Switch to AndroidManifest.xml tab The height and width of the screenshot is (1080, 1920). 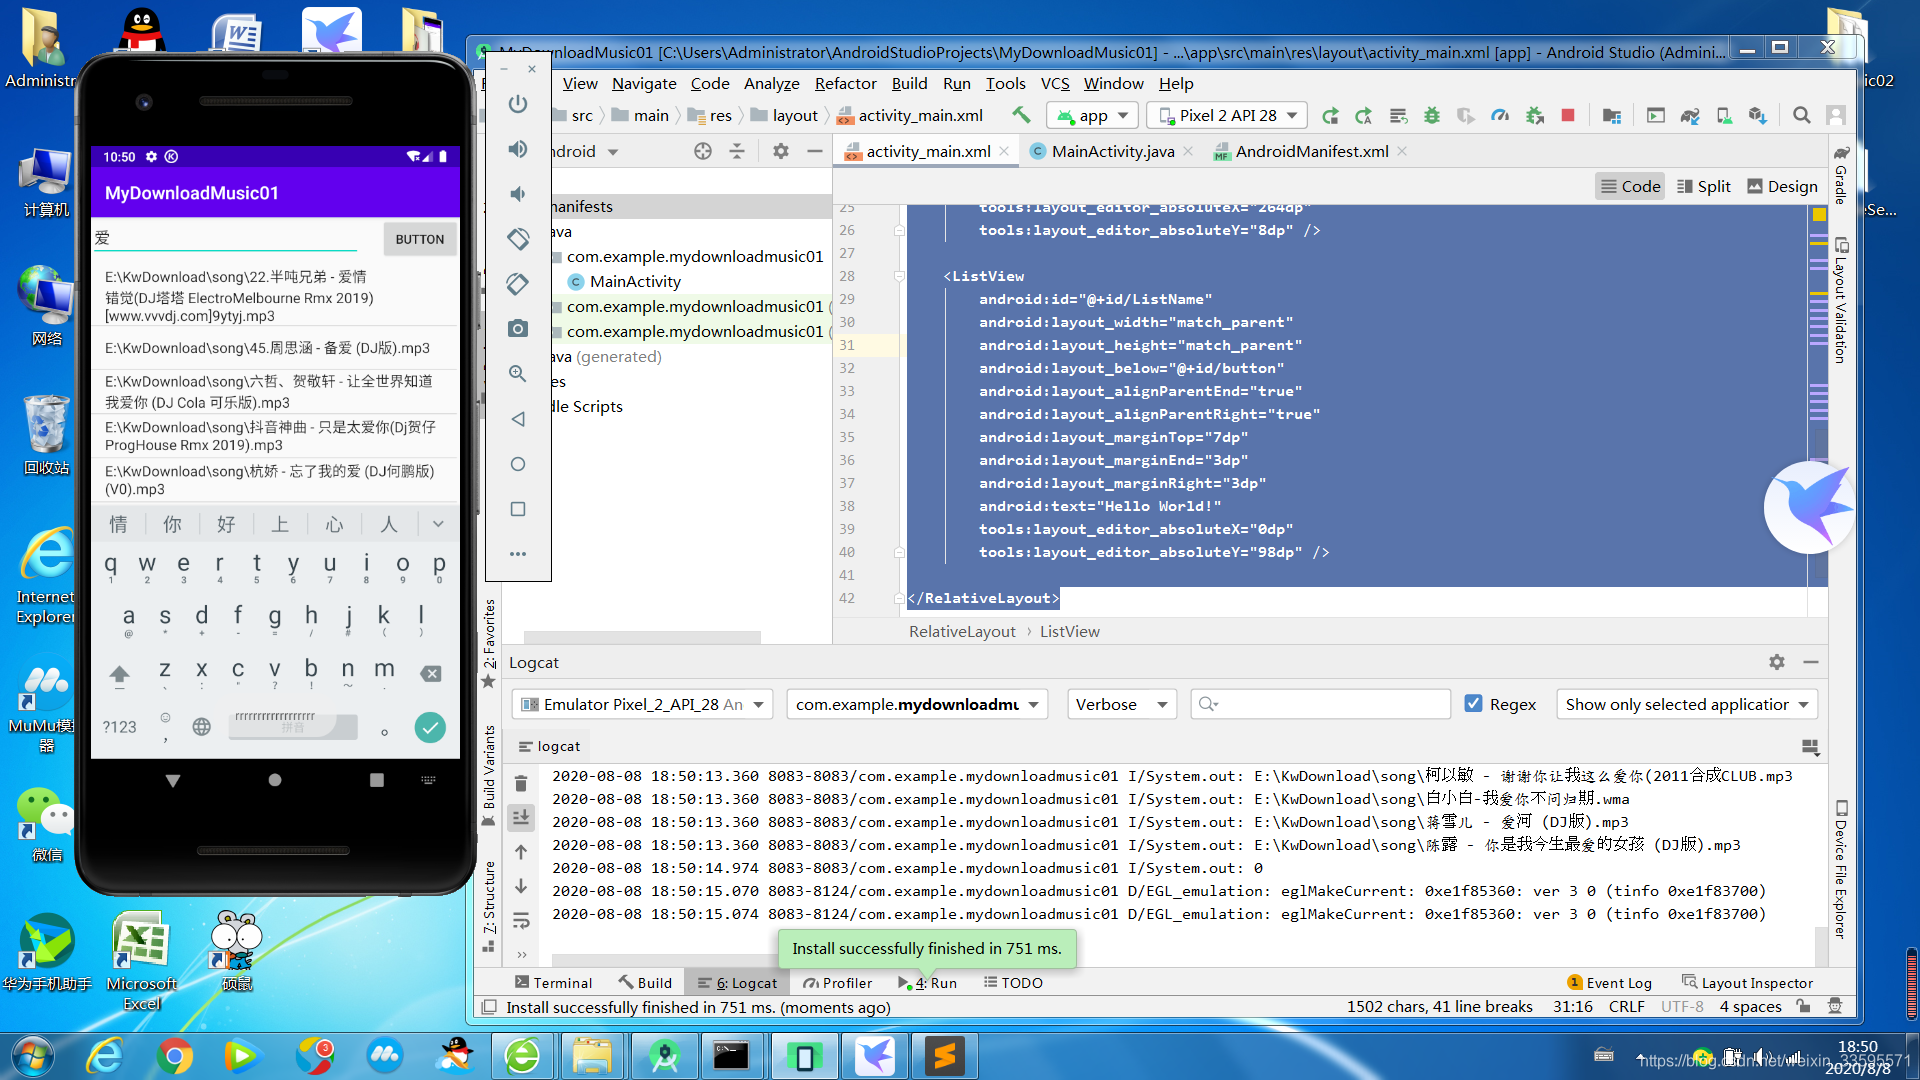pos(1311,151)
